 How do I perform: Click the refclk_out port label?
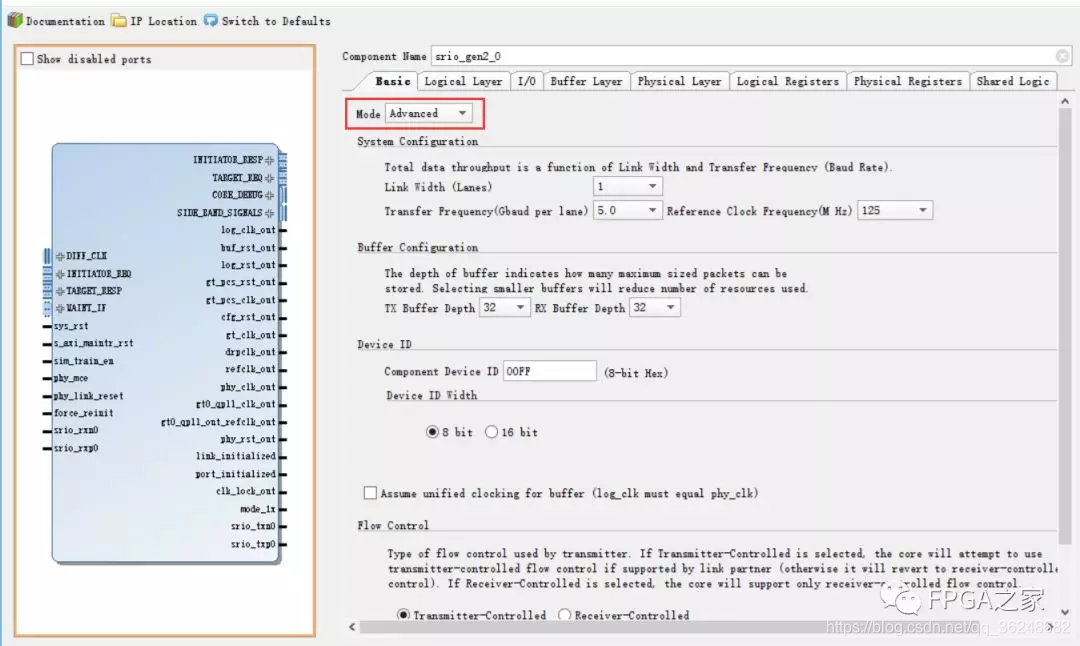[x=250, y=369]
